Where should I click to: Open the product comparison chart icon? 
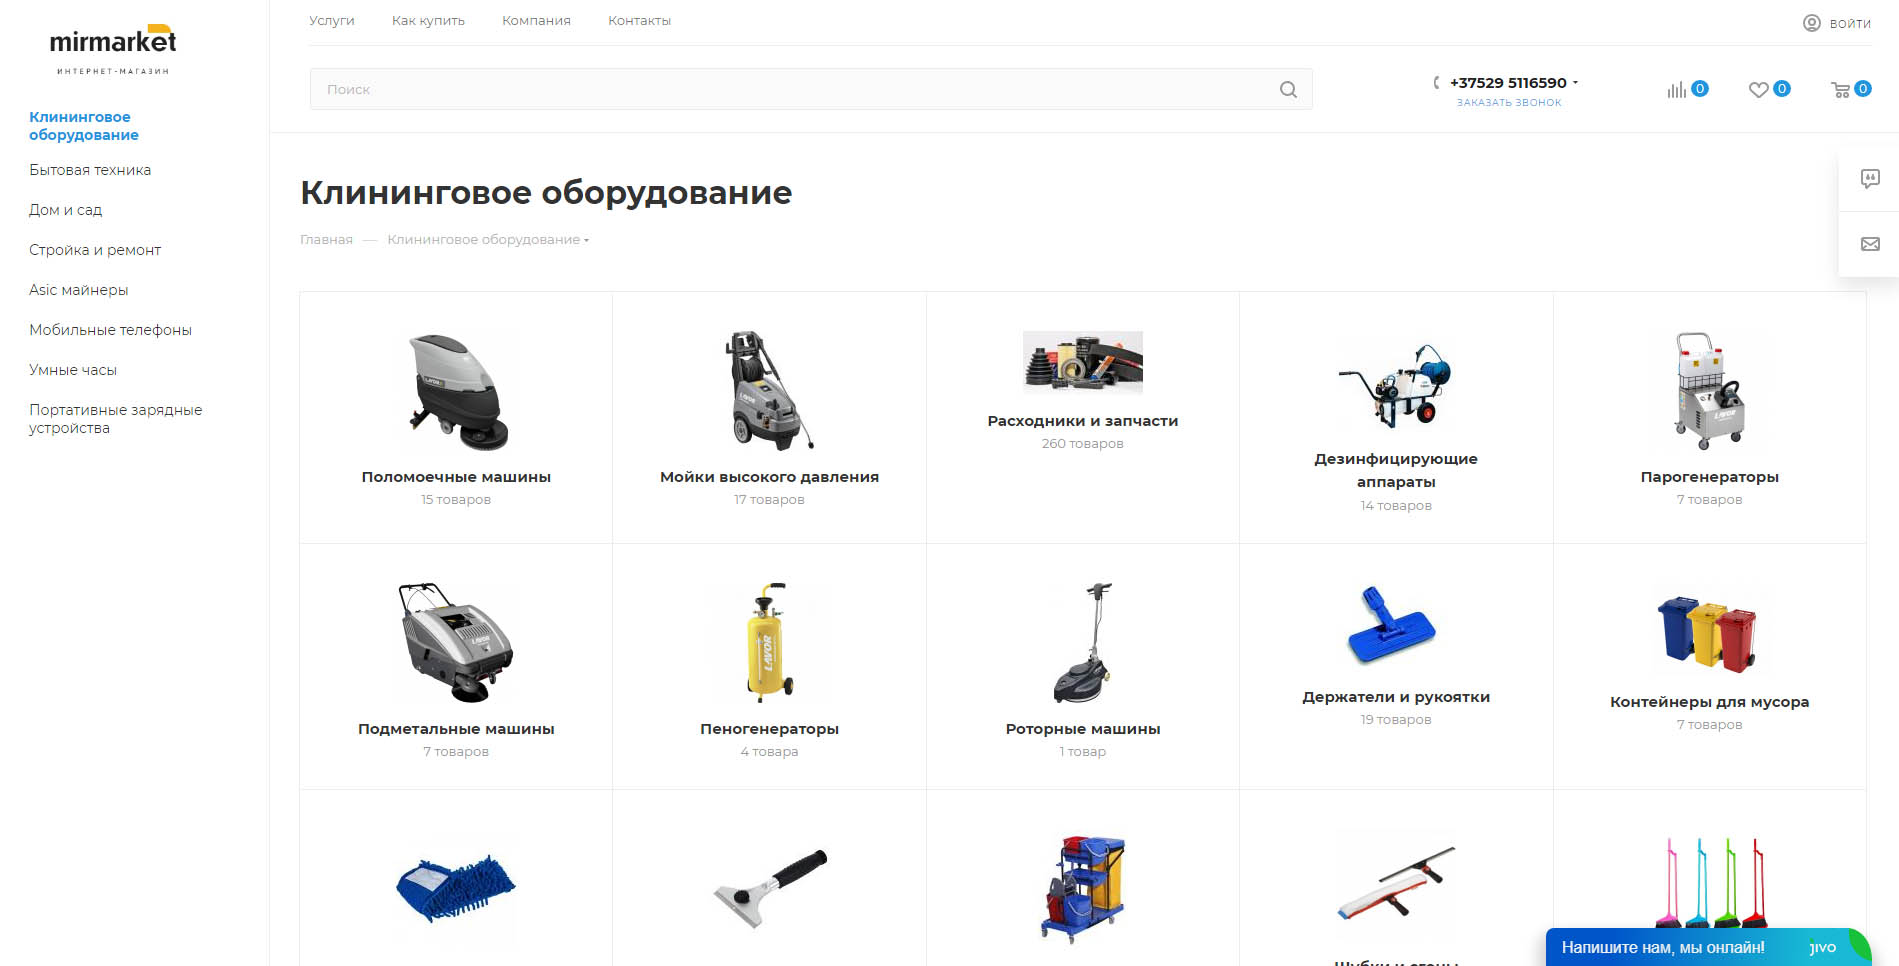point(1676,90)
